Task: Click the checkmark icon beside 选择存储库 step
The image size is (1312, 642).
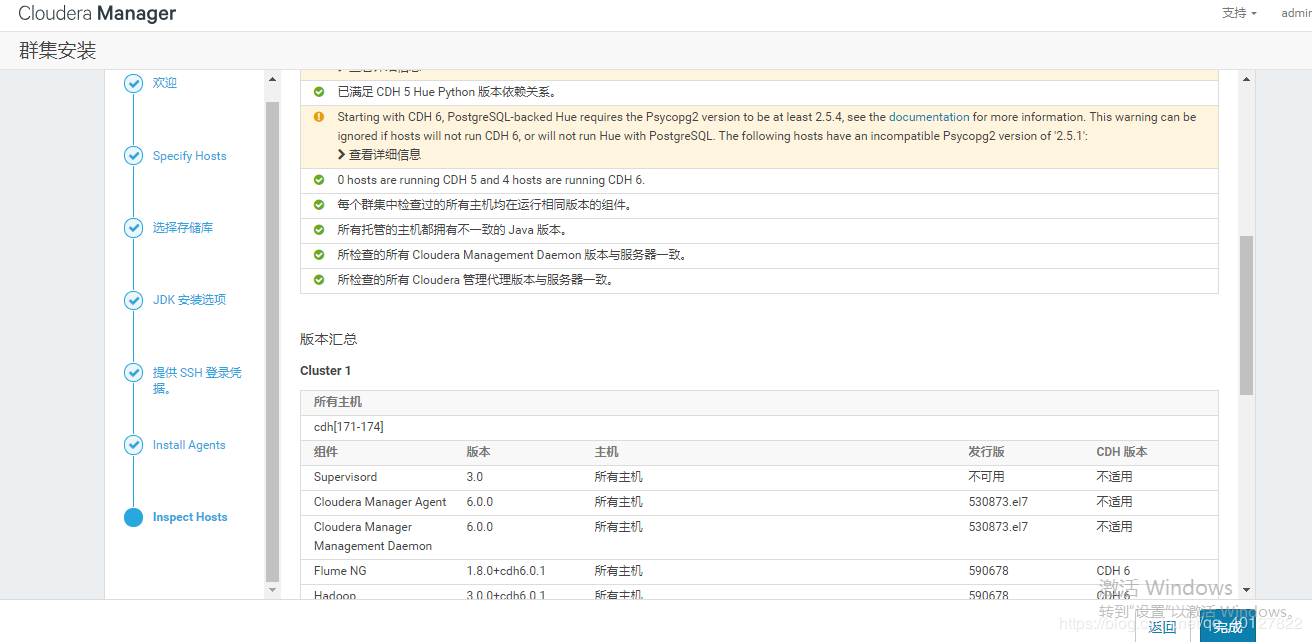Action: pyautogui.click(x=133, y=228)
